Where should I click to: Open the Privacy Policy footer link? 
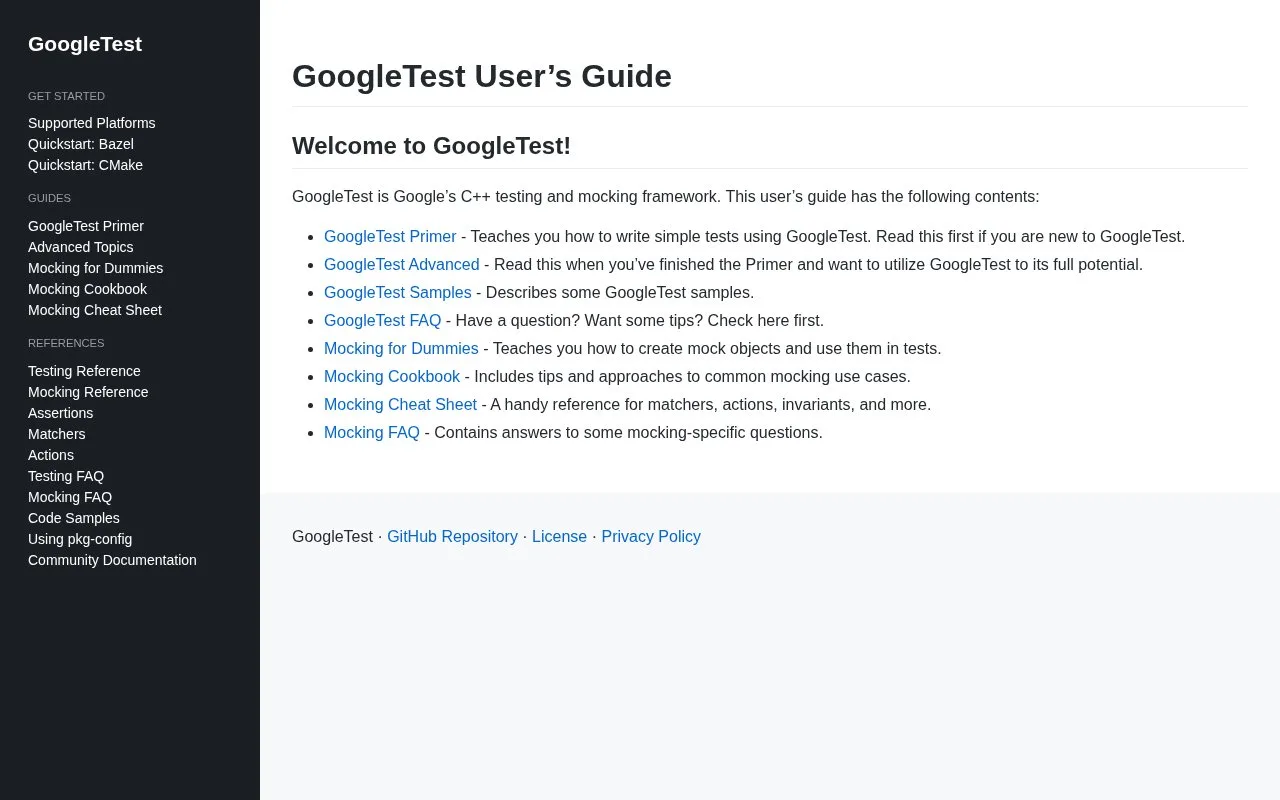[651, 537]
